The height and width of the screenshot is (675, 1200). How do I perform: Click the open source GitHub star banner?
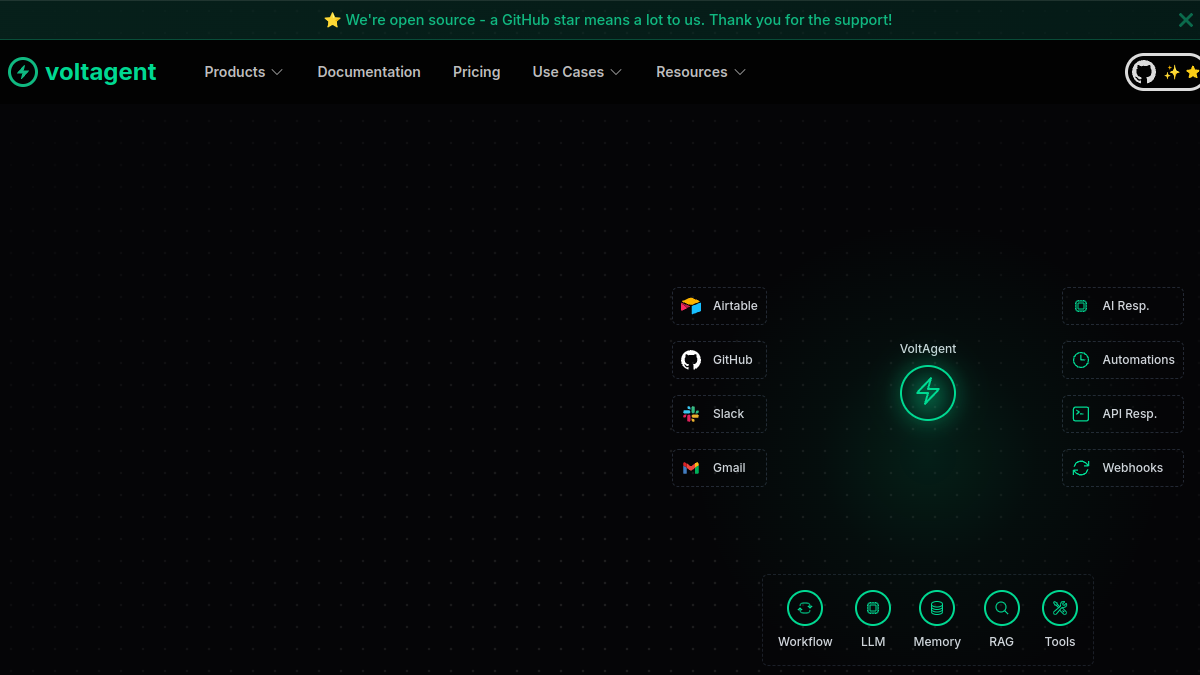point(608,20)
